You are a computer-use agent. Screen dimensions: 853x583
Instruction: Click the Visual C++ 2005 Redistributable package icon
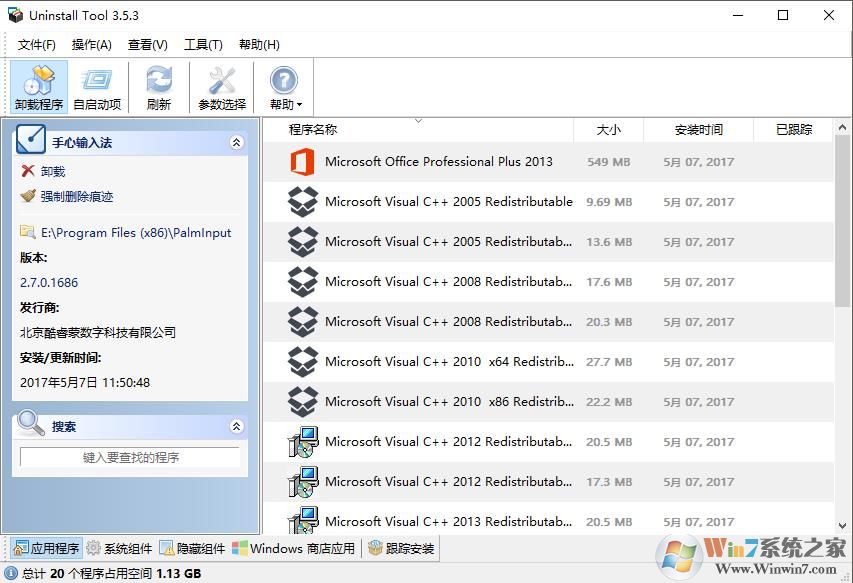[303, 201]
